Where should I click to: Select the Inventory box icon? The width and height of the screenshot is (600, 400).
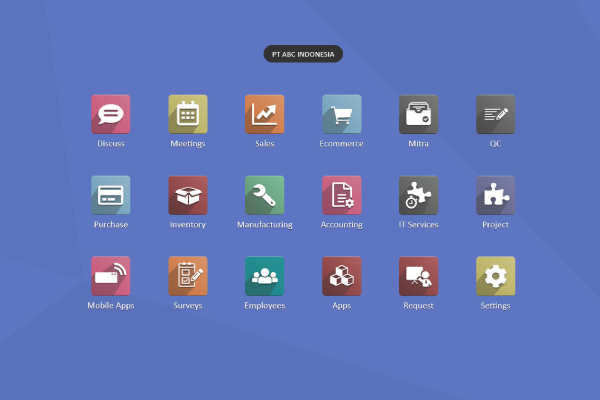[188, 195]
